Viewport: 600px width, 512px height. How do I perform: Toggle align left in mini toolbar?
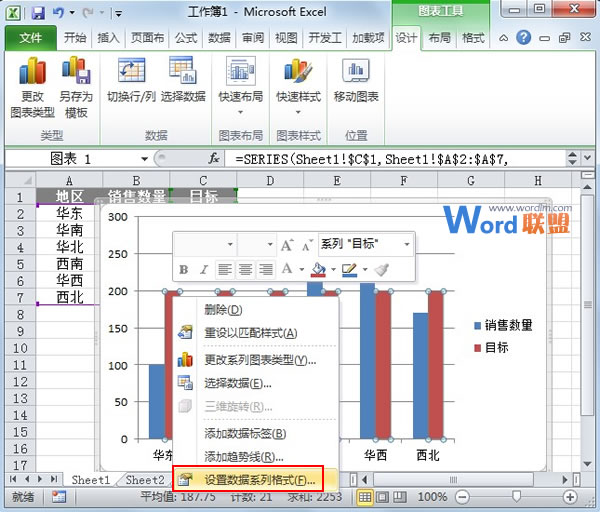[x=225, y=270]
